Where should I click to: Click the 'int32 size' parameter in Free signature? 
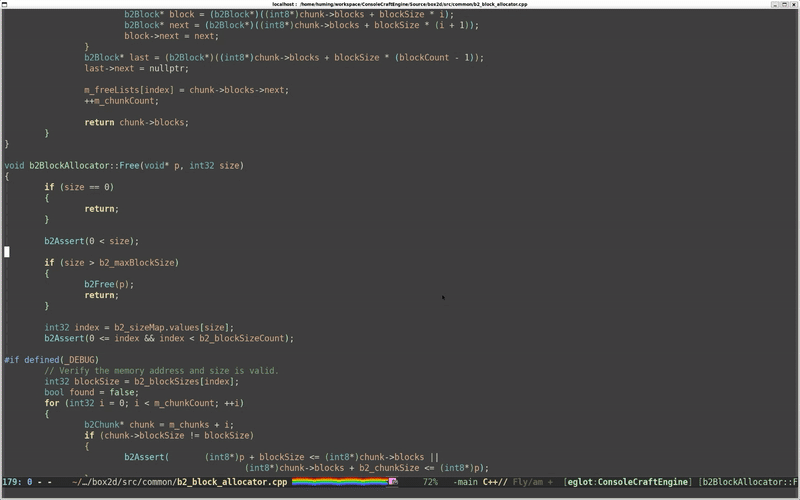214,165
